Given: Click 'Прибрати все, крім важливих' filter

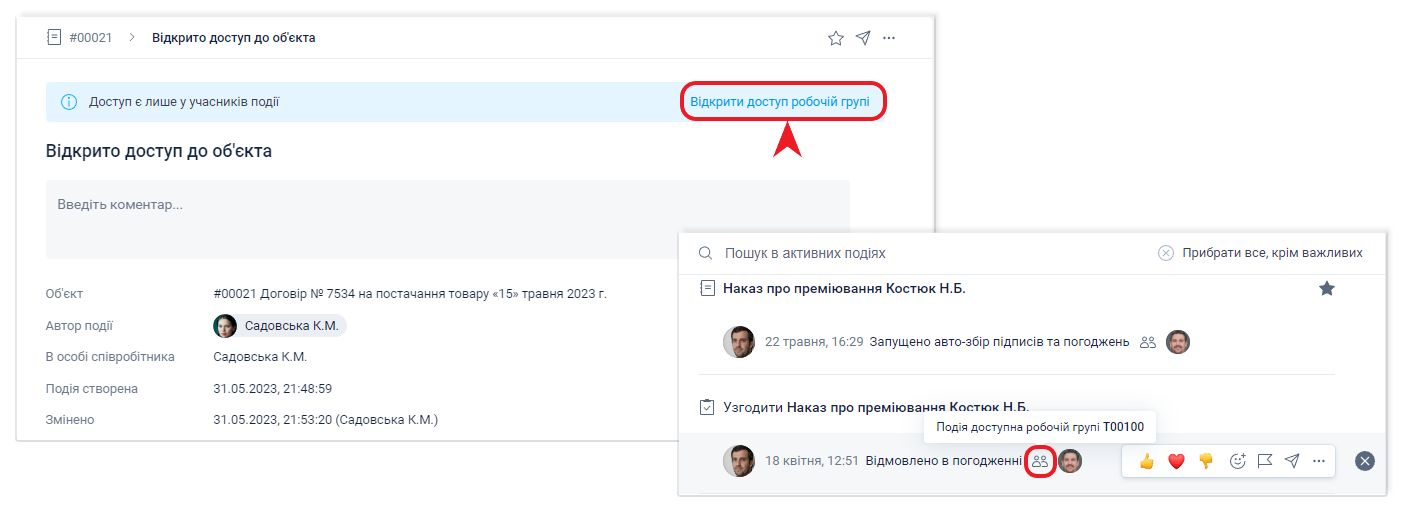Looking at the screenshot, I should [x=1260, y=253].
